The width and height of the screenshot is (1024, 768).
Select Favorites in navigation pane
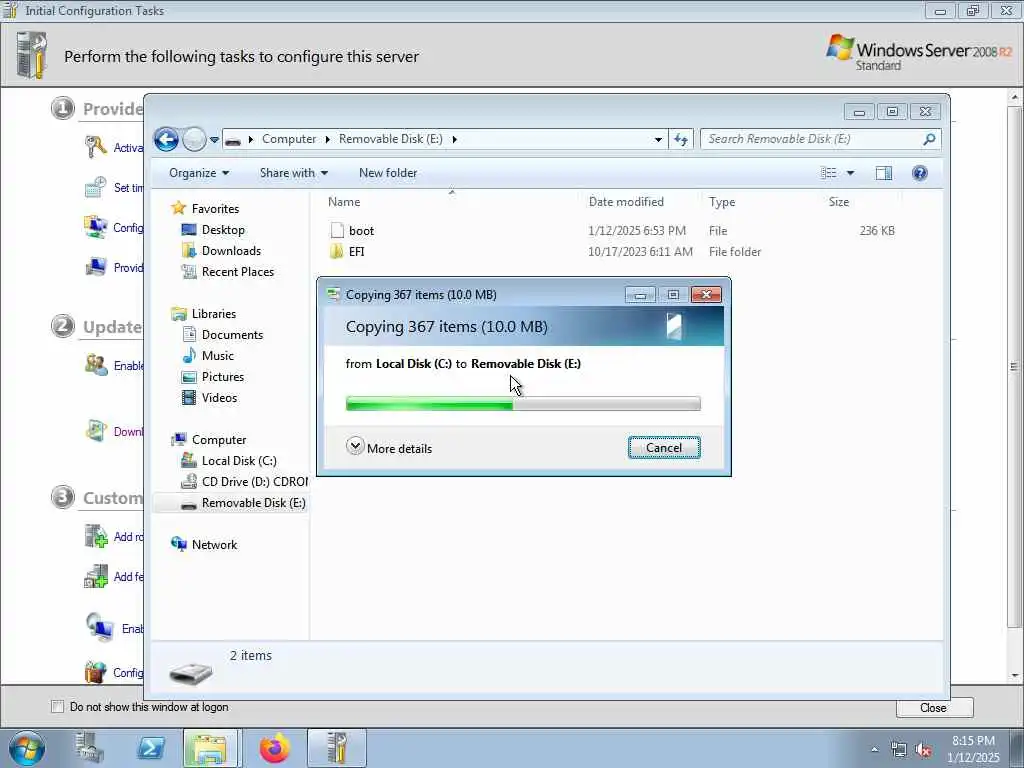215,209
